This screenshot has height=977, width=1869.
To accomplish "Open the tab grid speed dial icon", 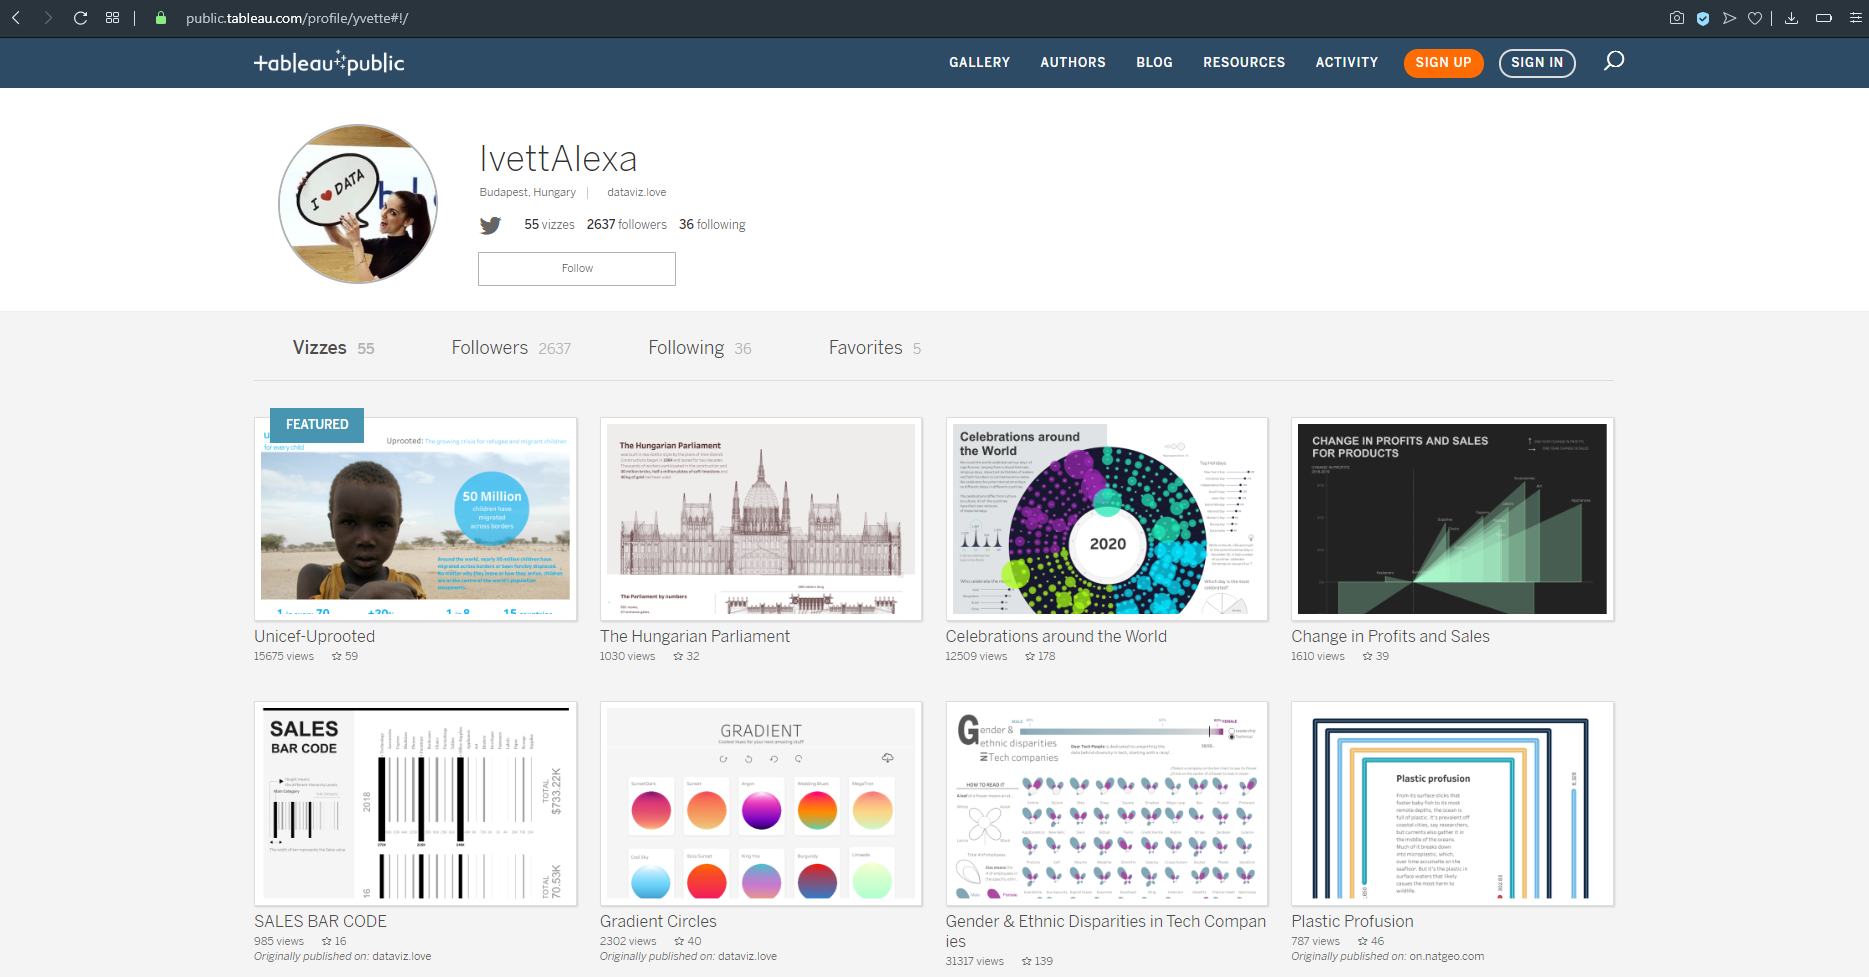I will pyautogui.click(x=112, y=18).
